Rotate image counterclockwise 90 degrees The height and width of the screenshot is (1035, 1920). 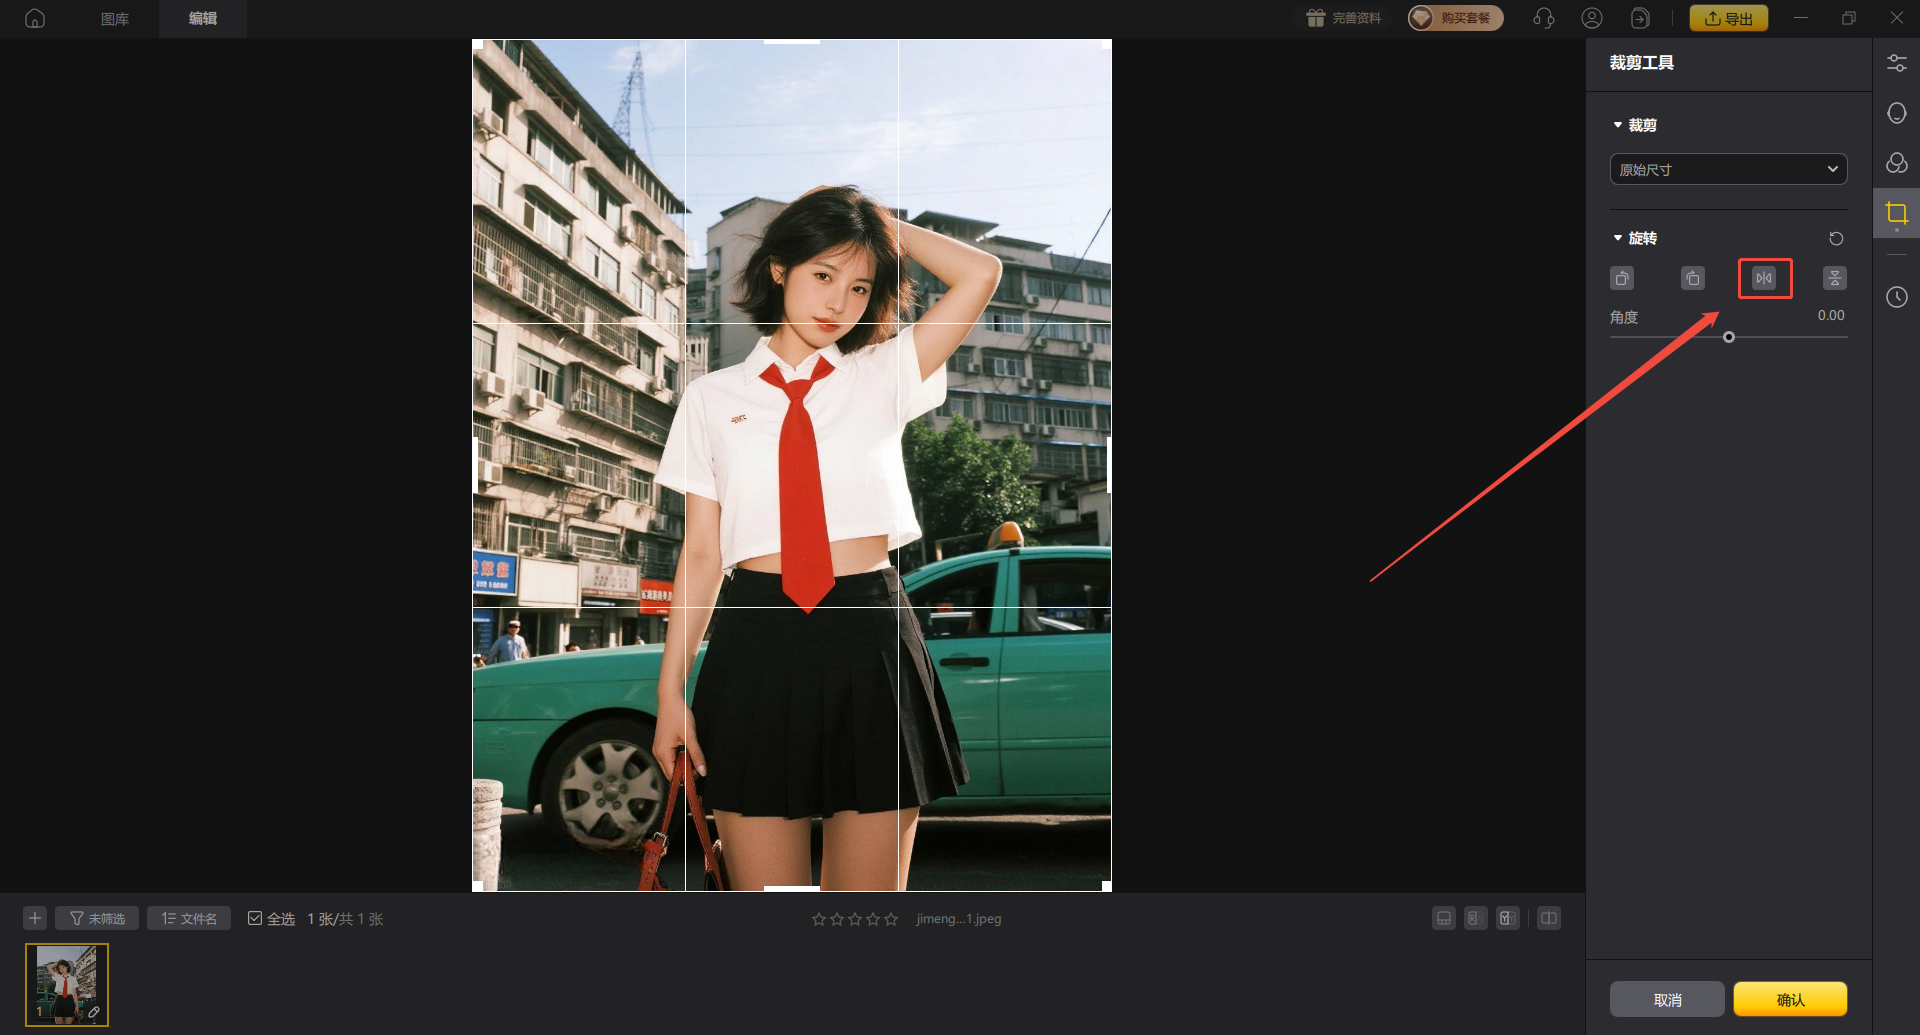(x=1622, y=278)
